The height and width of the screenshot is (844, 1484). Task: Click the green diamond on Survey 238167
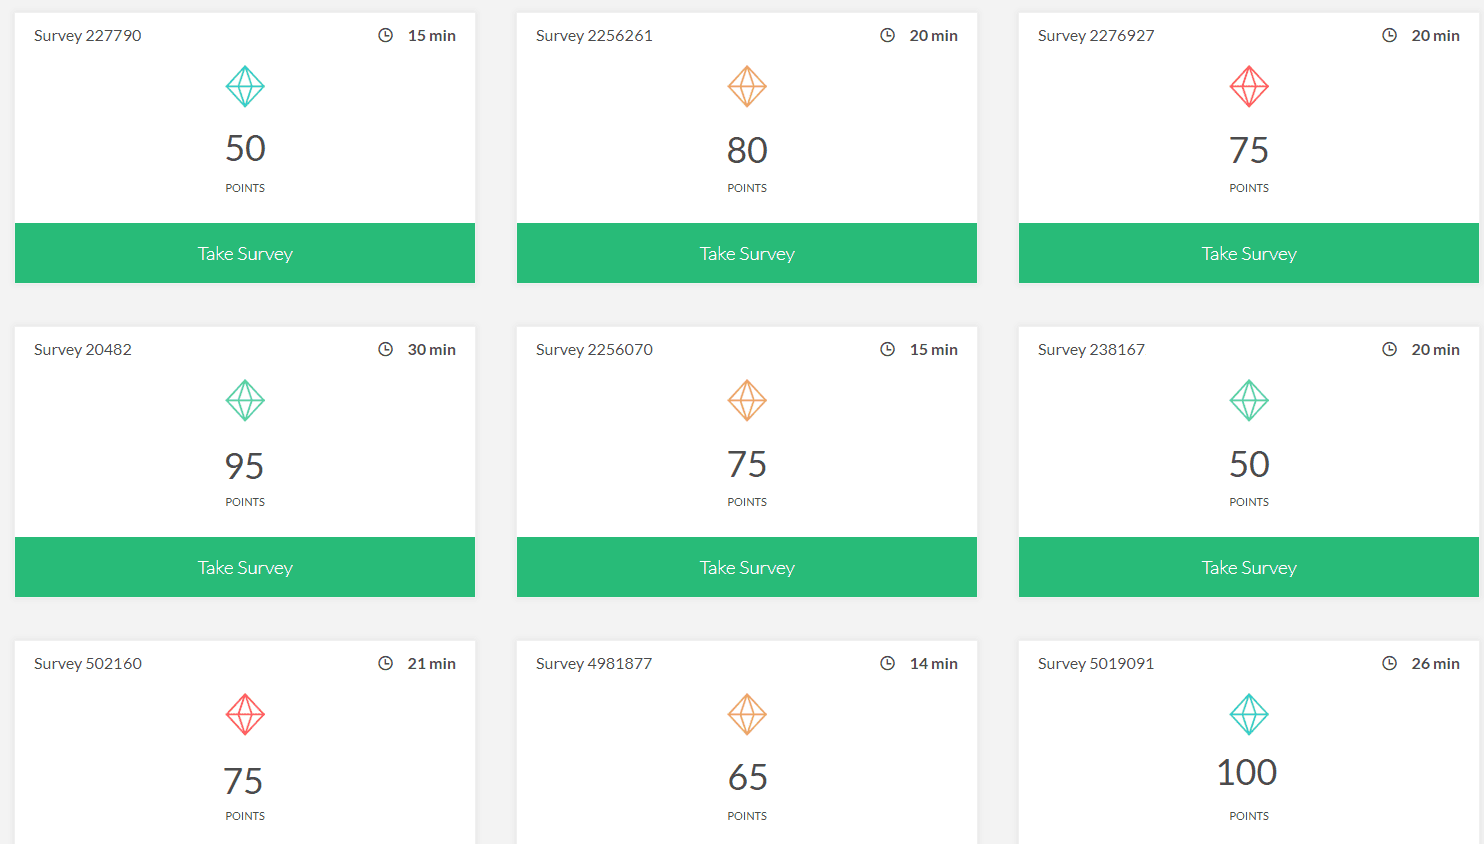(x=1249, y=400)
